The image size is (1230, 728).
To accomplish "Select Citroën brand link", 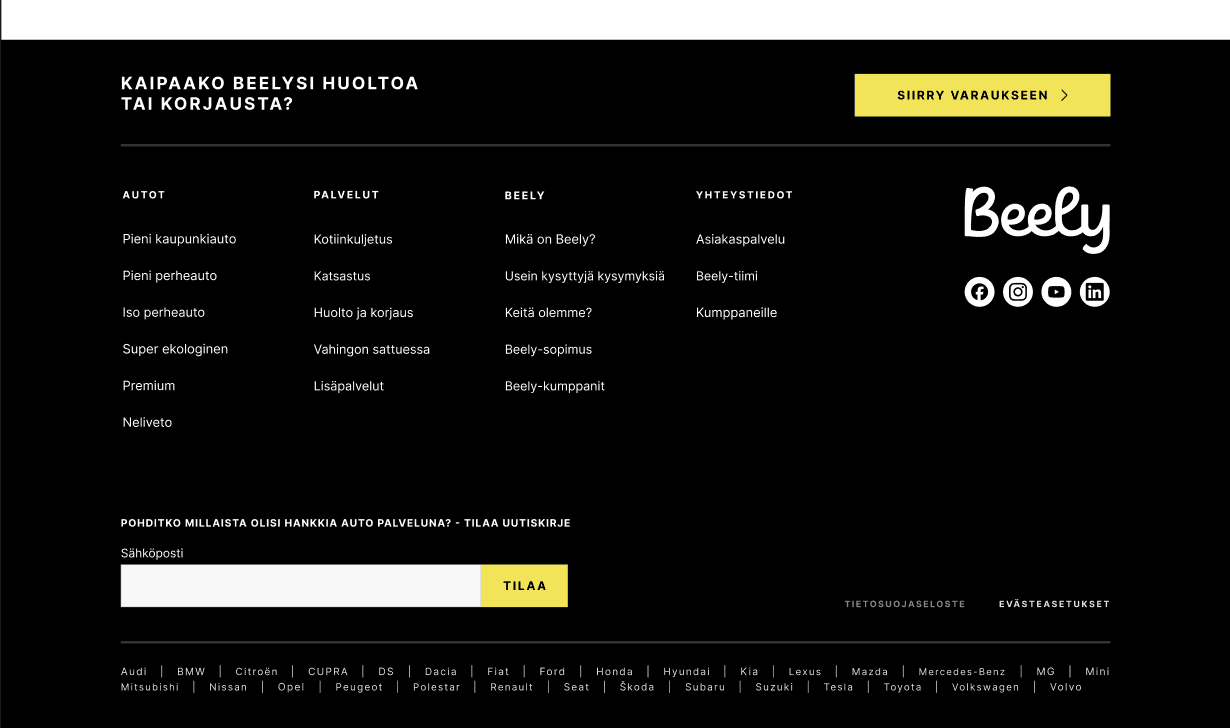I will 257,672.
